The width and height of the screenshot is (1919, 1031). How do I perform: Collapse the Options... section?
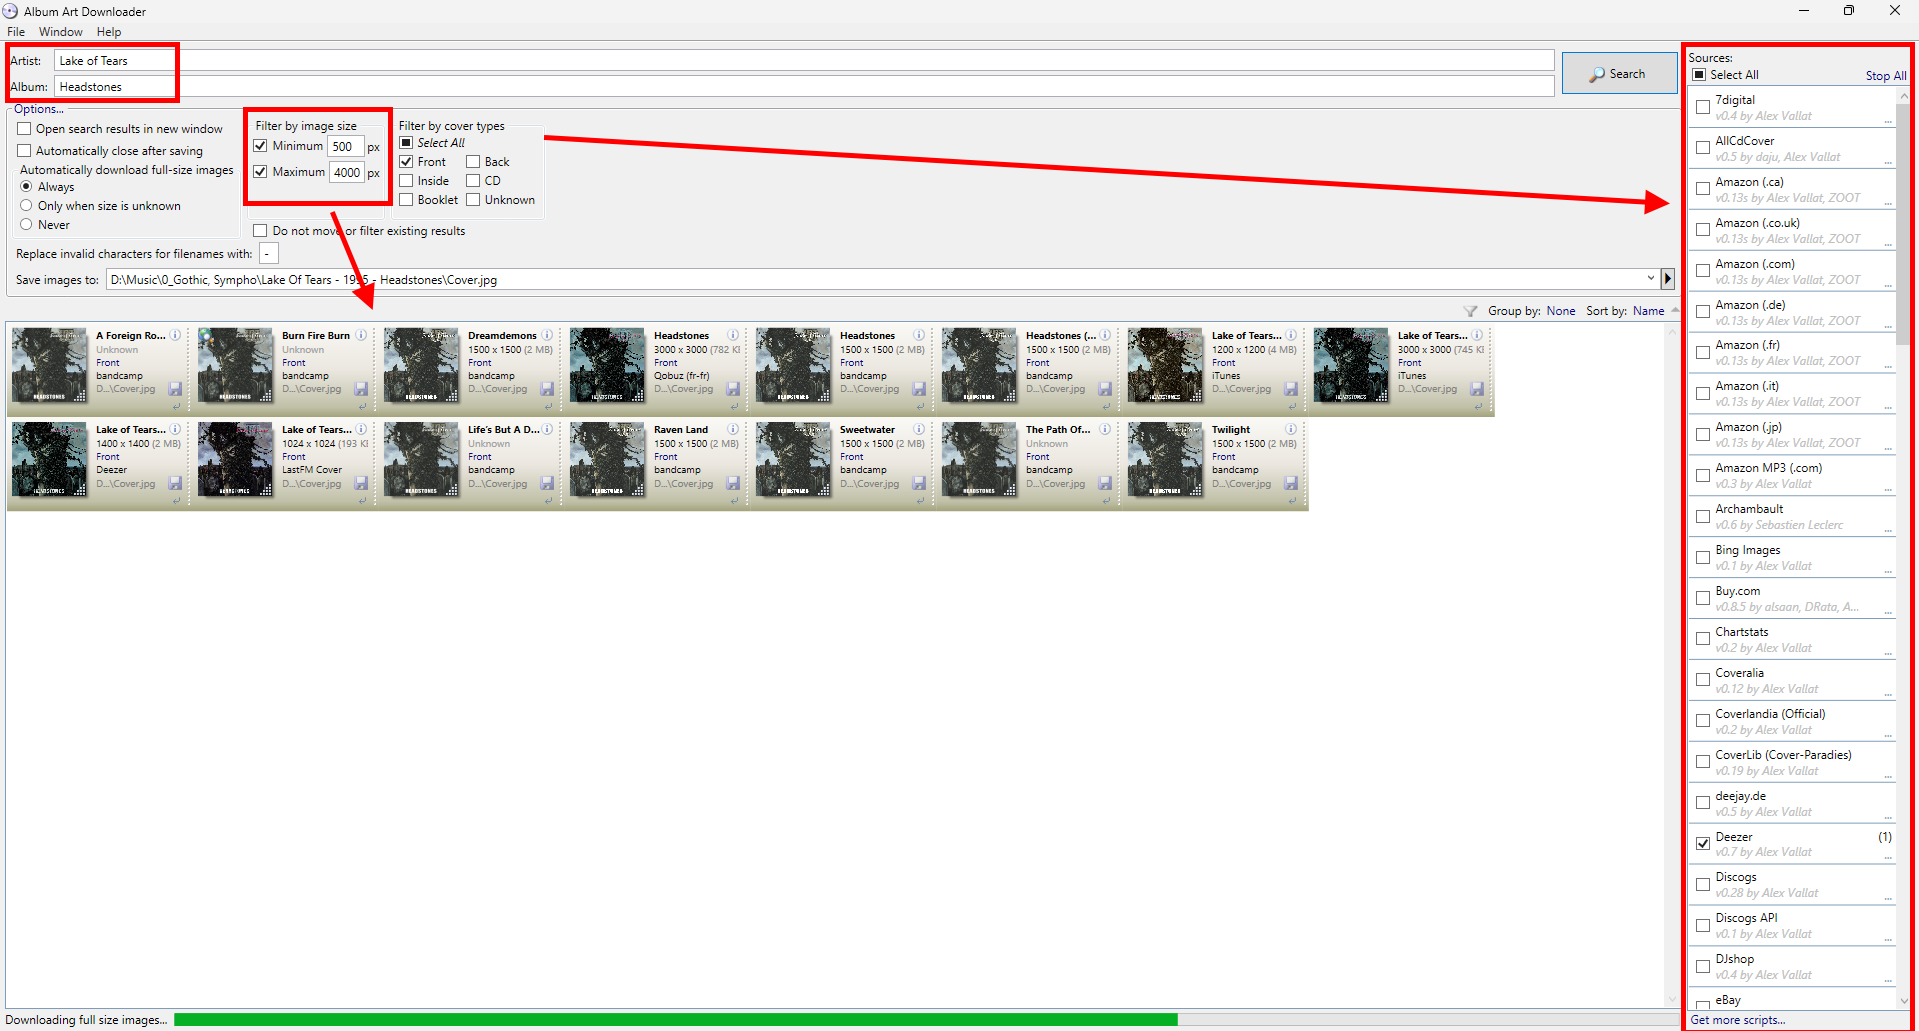click(x=38, y=109)
